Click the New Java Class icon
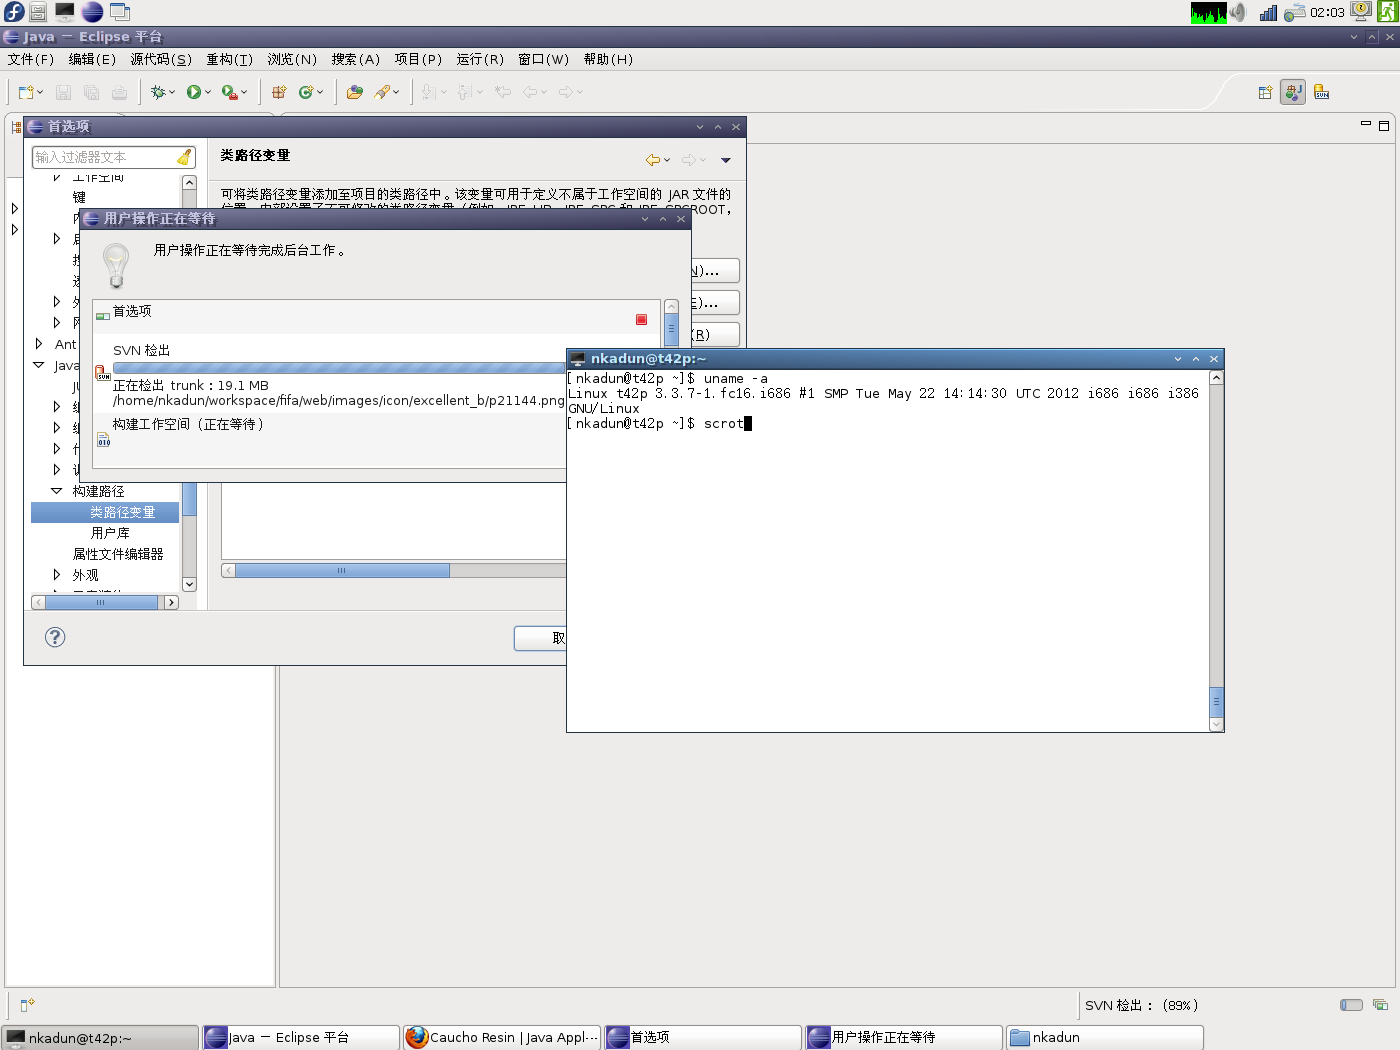The image size is (1400, 1050). tap(306, 92)
